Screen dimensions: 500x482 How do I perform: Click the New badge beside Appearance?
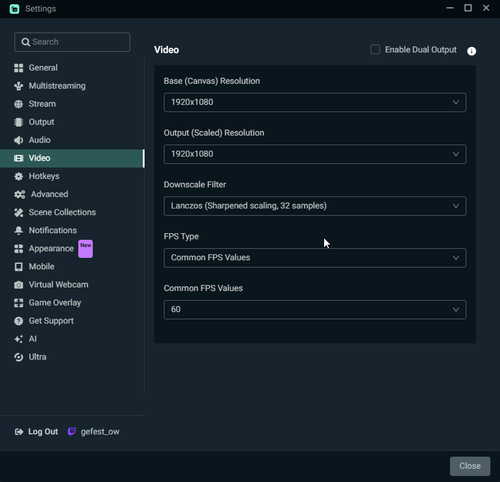click(x=86, y=249)
